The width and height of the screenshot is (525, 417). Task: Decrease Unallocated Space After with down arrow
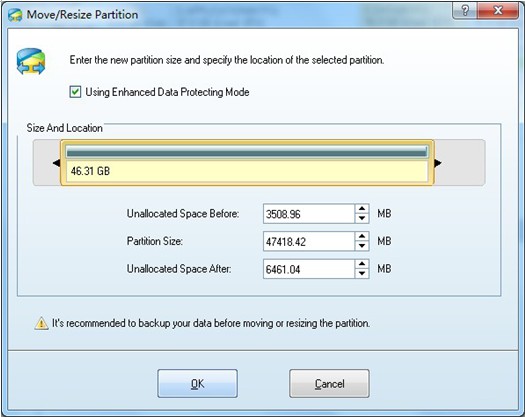tap(362, 273)
